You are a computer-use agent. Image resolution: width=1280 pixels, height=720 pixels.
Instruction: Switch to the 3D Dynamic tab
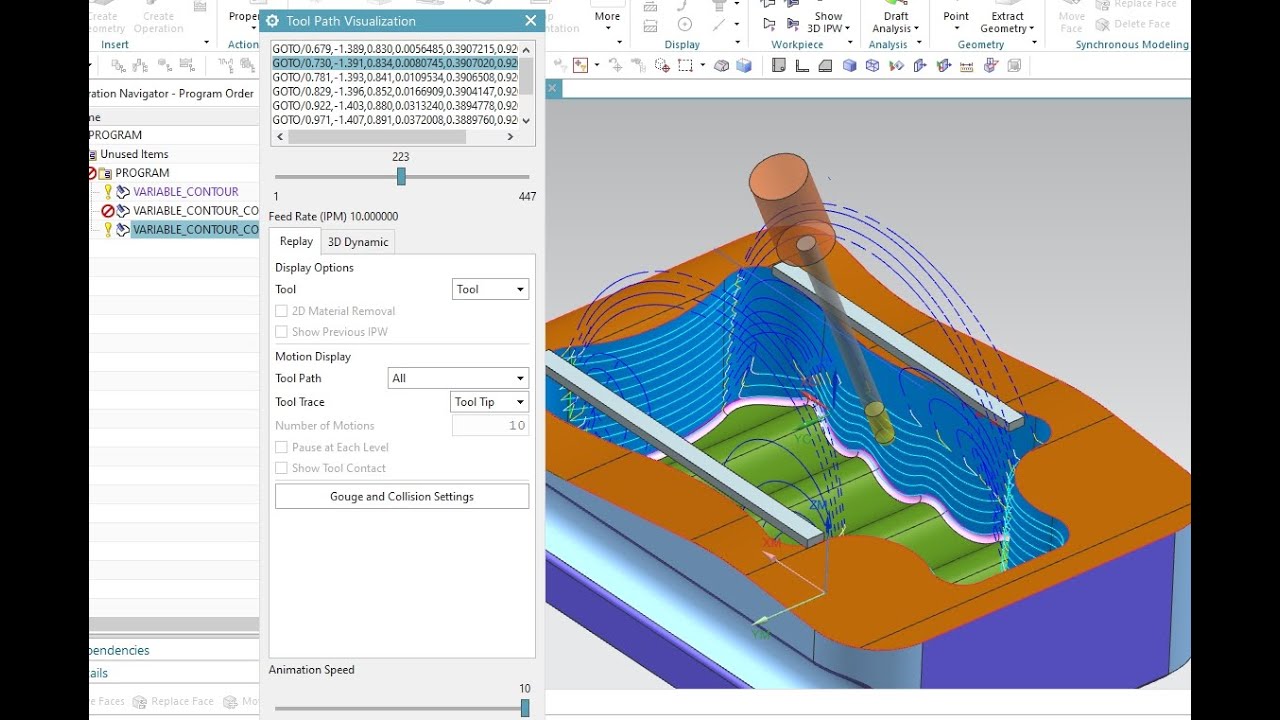(x=358, y=242)
